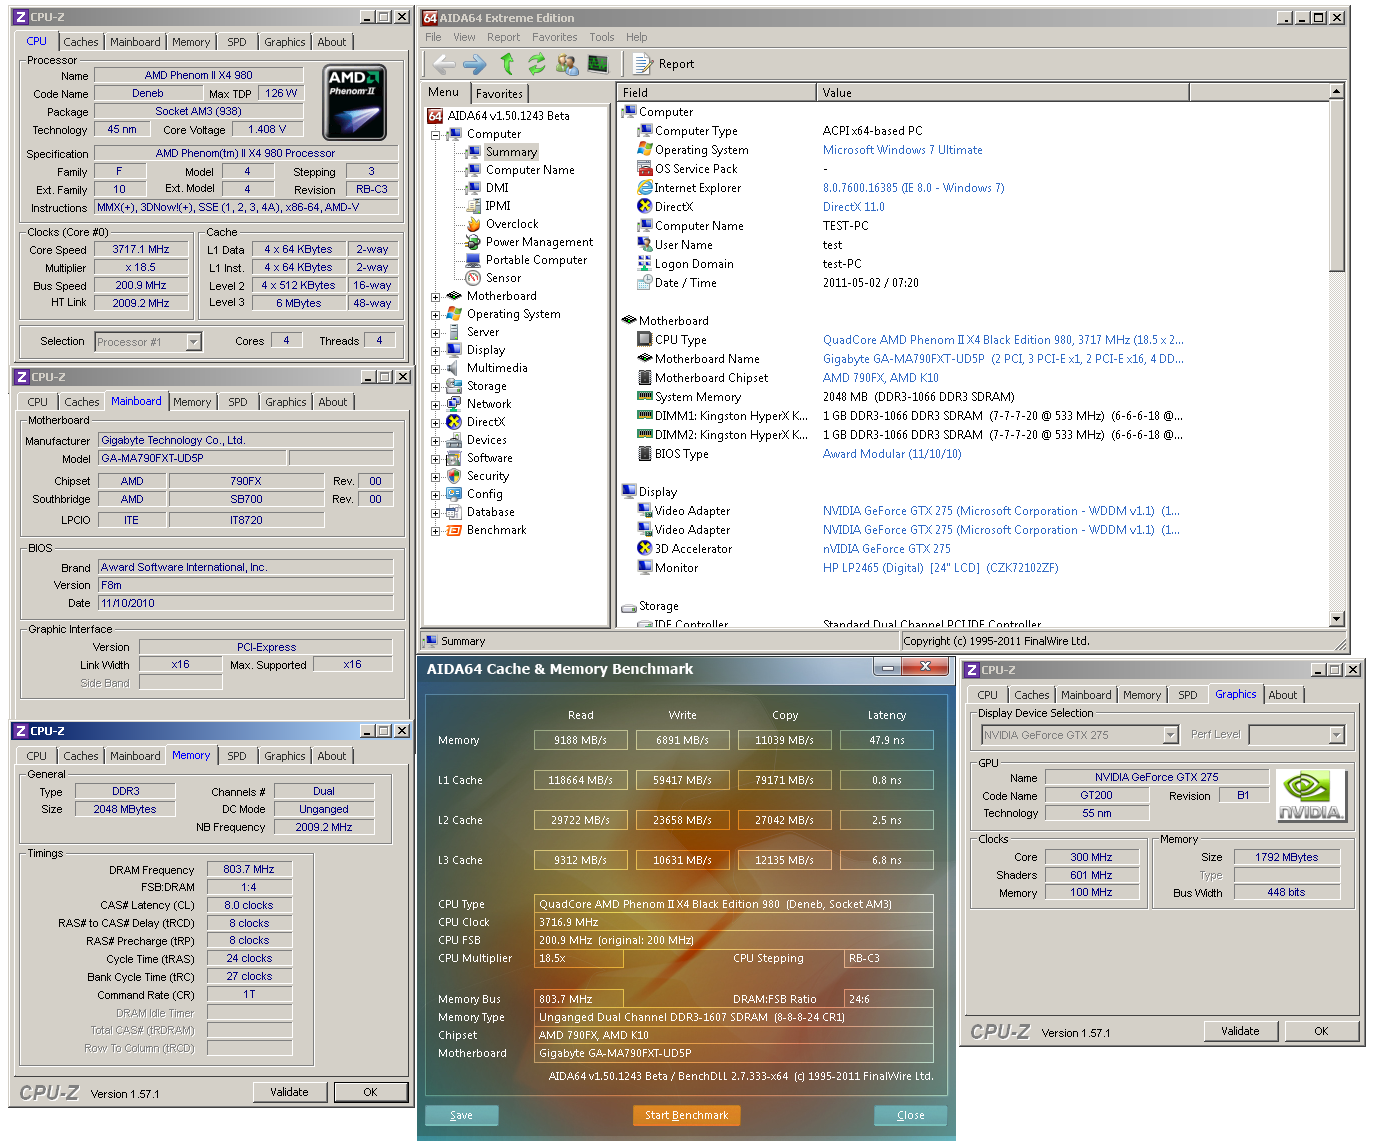Open the File menu in AIDA64
Image resolution: width=1373 pixels, height=1145 pixels.
click(433, 37)
